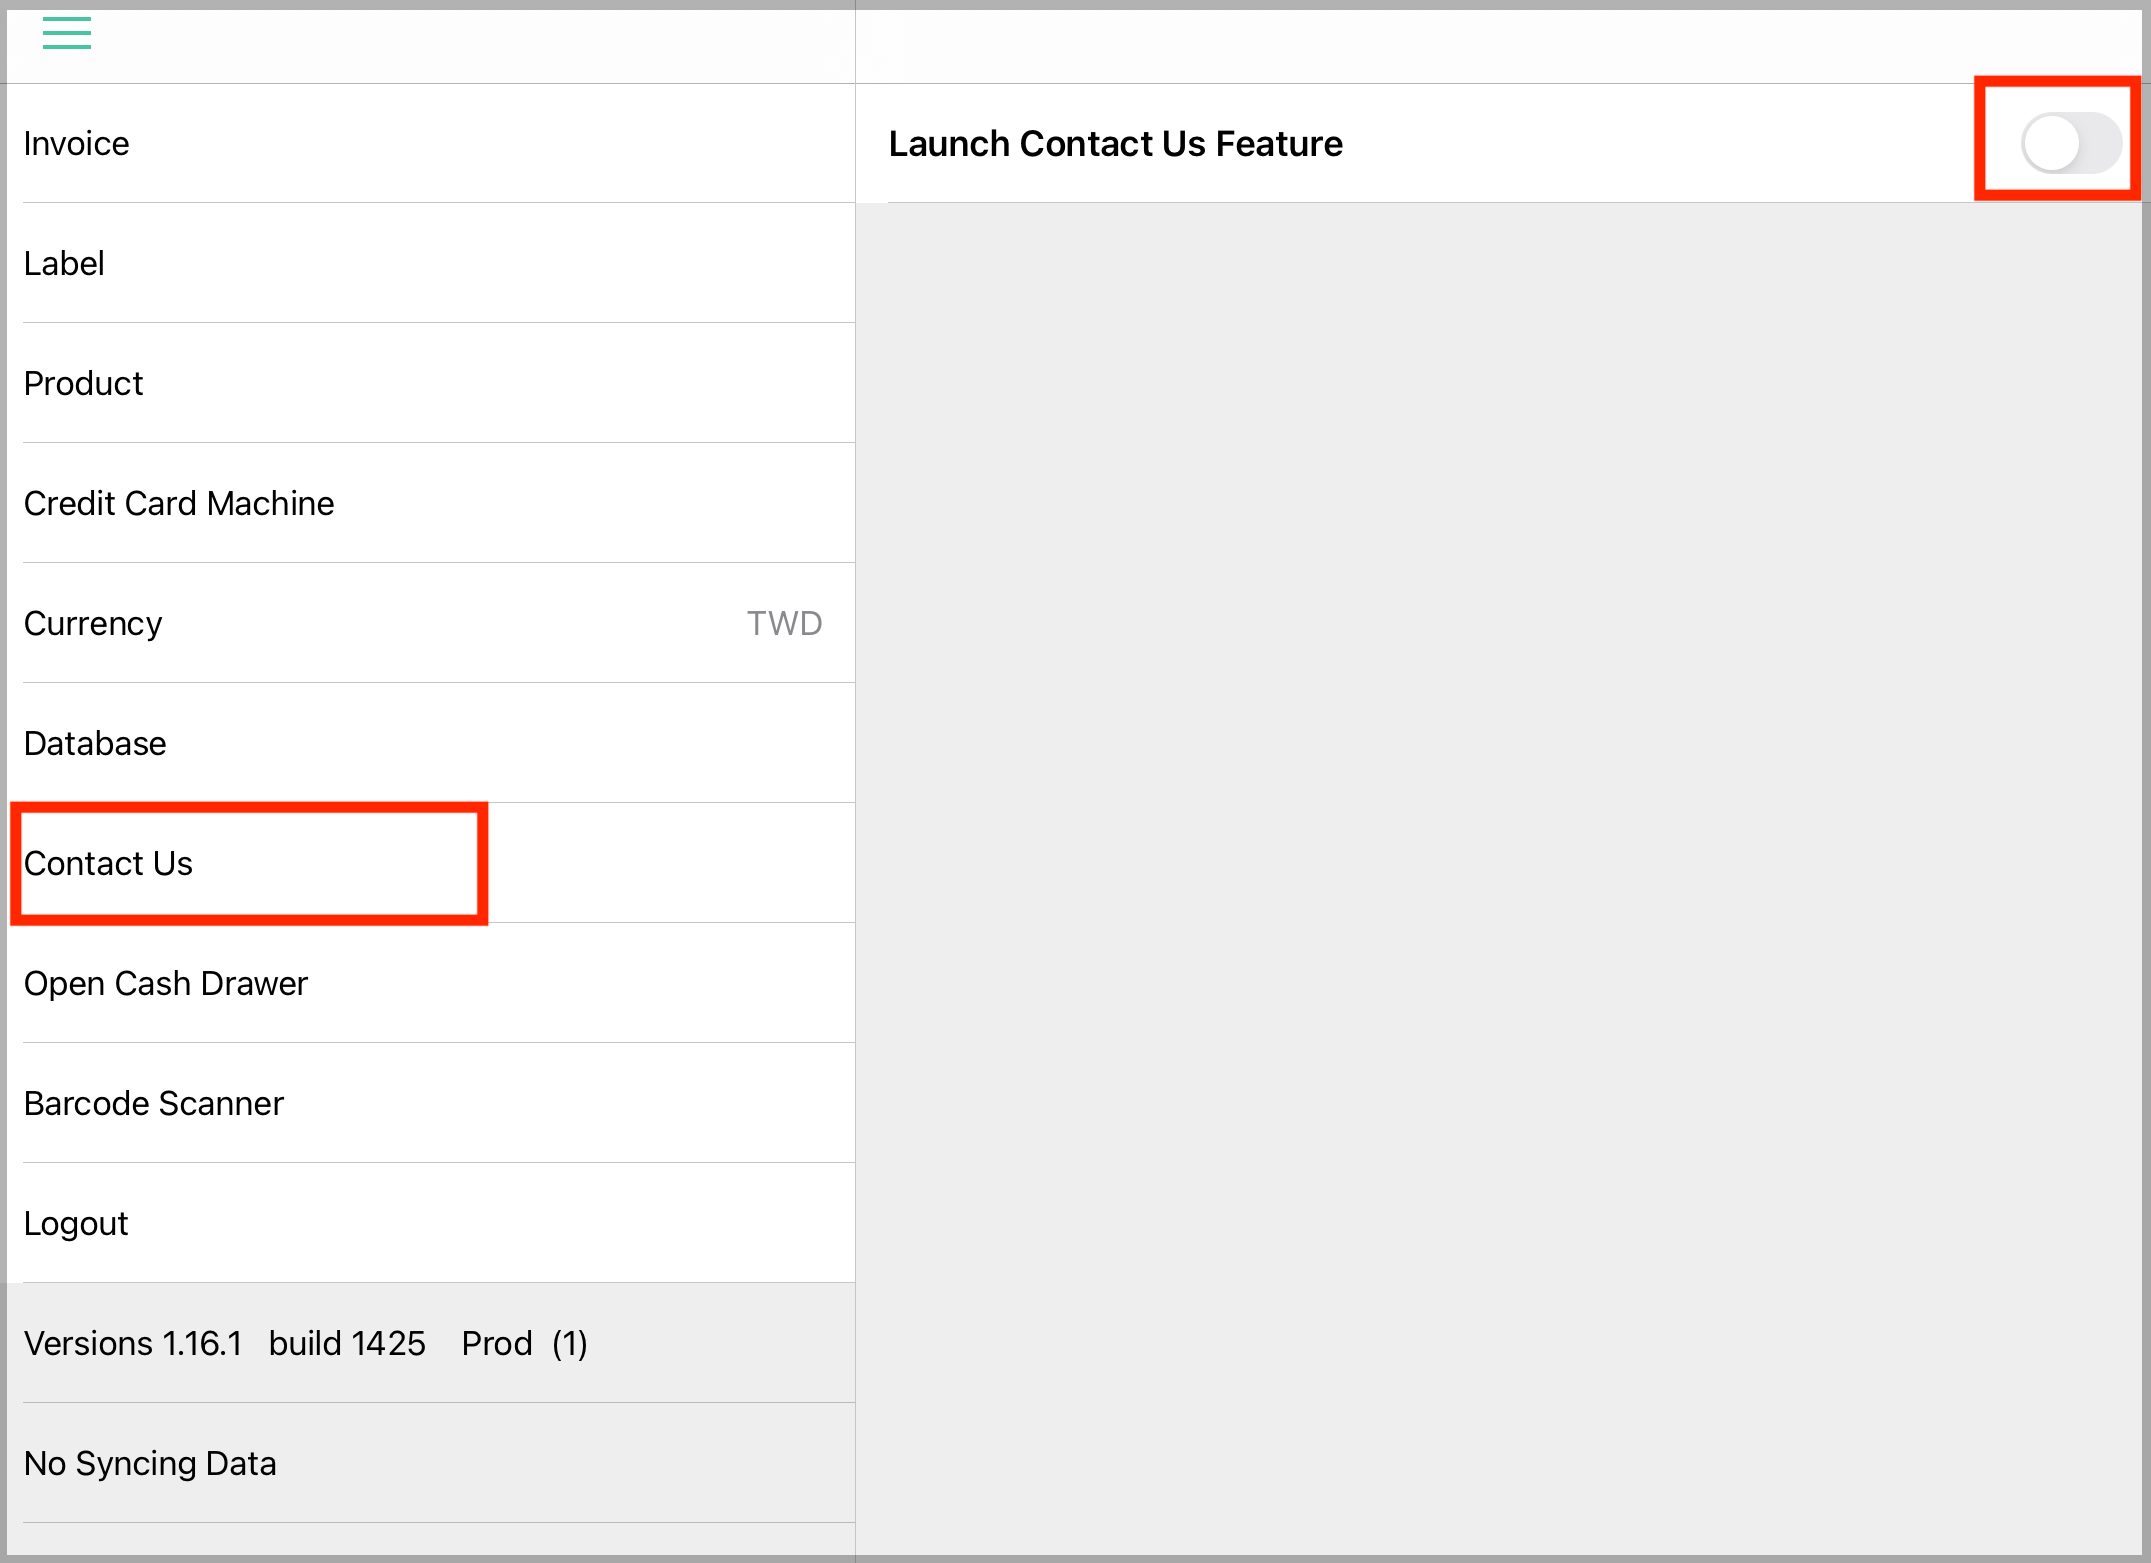This screenshot has width=2151, height=1563.
Task: Click the Launch Contact Us Feature label
Action: tap(1115, 144)
